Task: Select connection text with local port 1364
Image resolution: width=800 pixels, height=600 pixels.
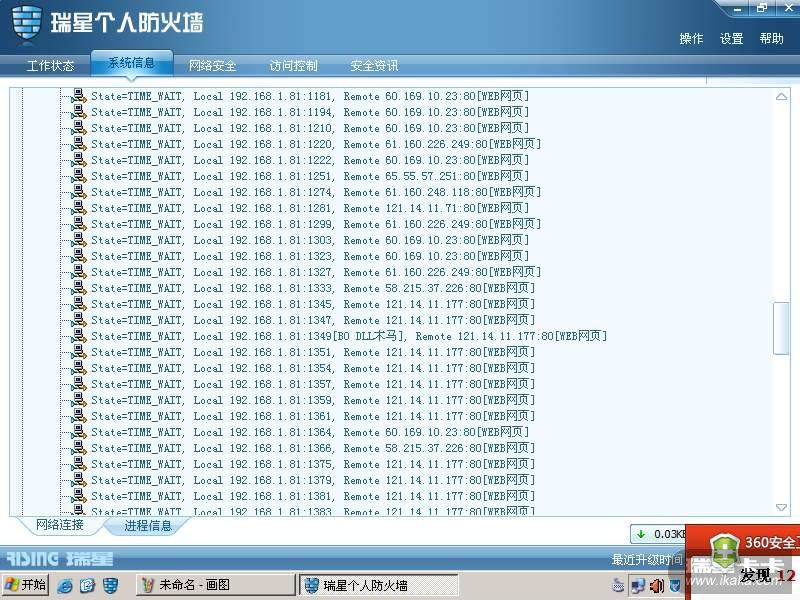Action: (310, 432)
